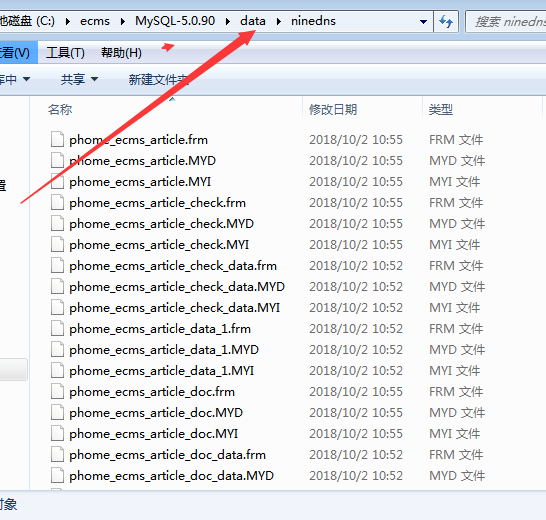
Task: Select file icon of phome_ecms_article.frm
Action: point(57,140)
